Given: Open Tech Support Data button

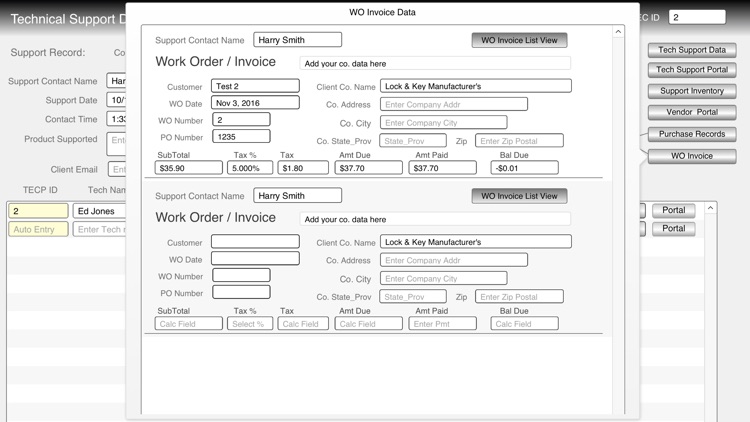Looking at the screenshot, I should coord(692,50).
